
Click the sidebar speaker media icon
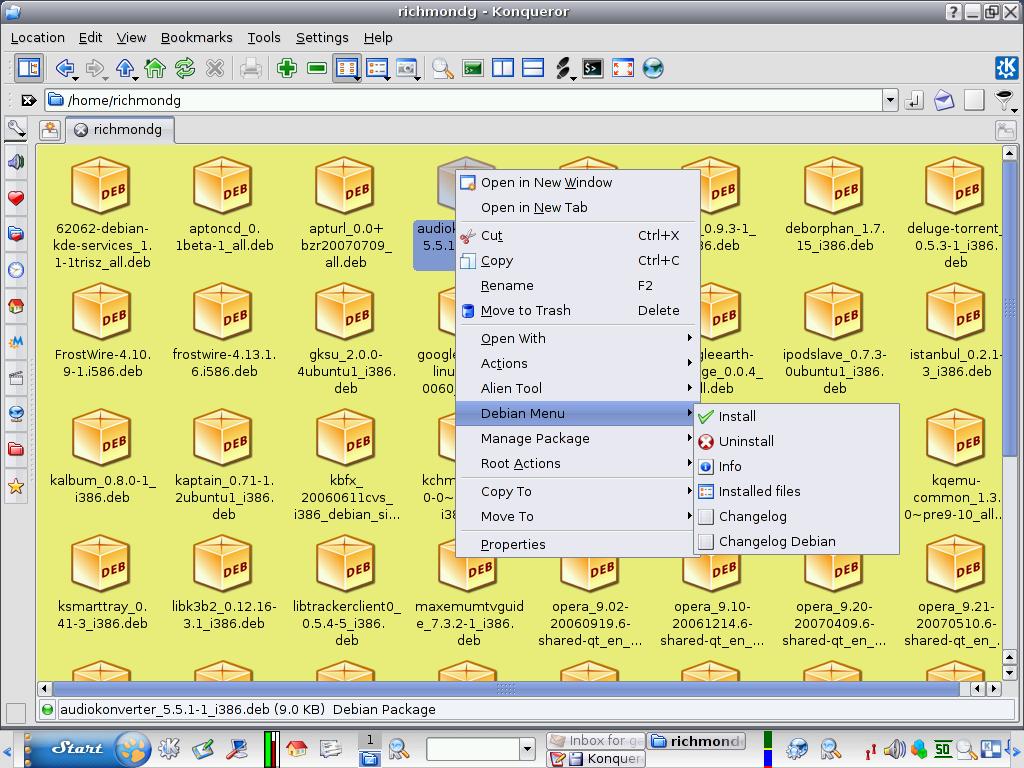click(x=16, y=161)
